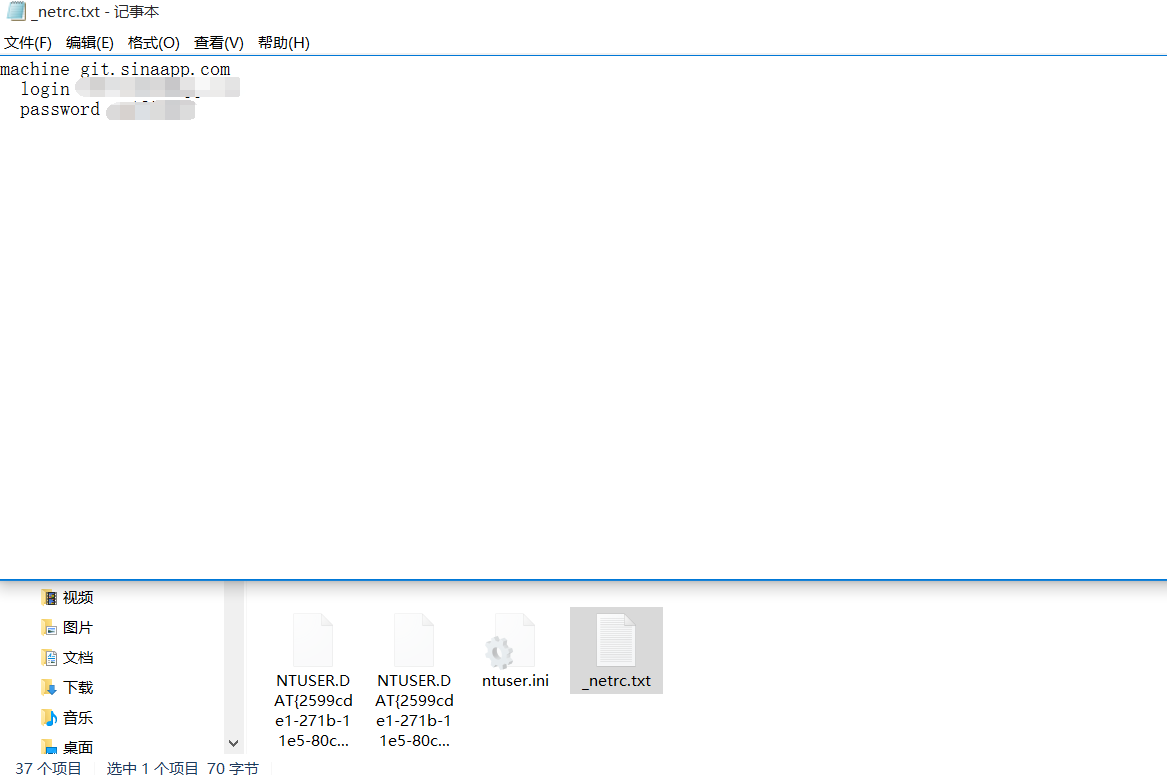Select 音乐 folder in Explorer sidebar
The image size is (1167, 778).
pyautogui.click(x=67, y=718)
